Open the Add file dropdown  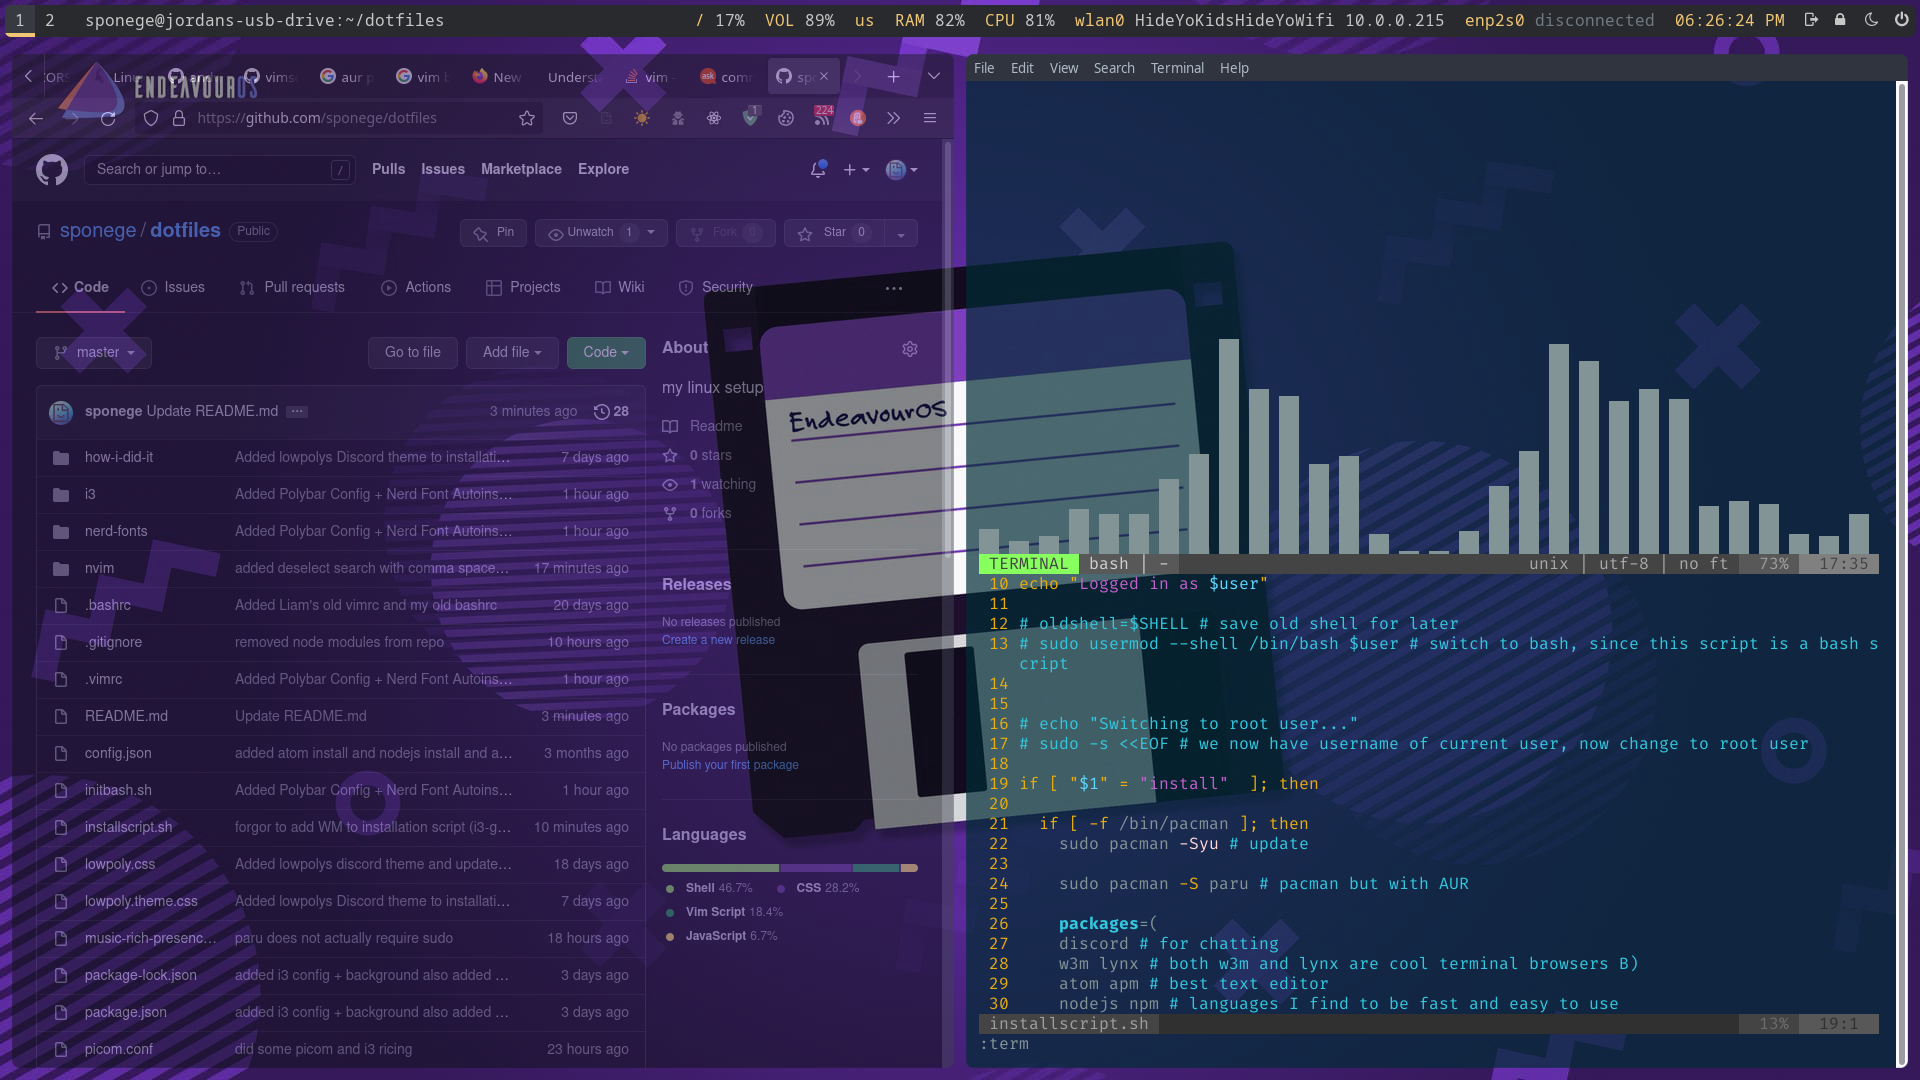tap(511, 352)
